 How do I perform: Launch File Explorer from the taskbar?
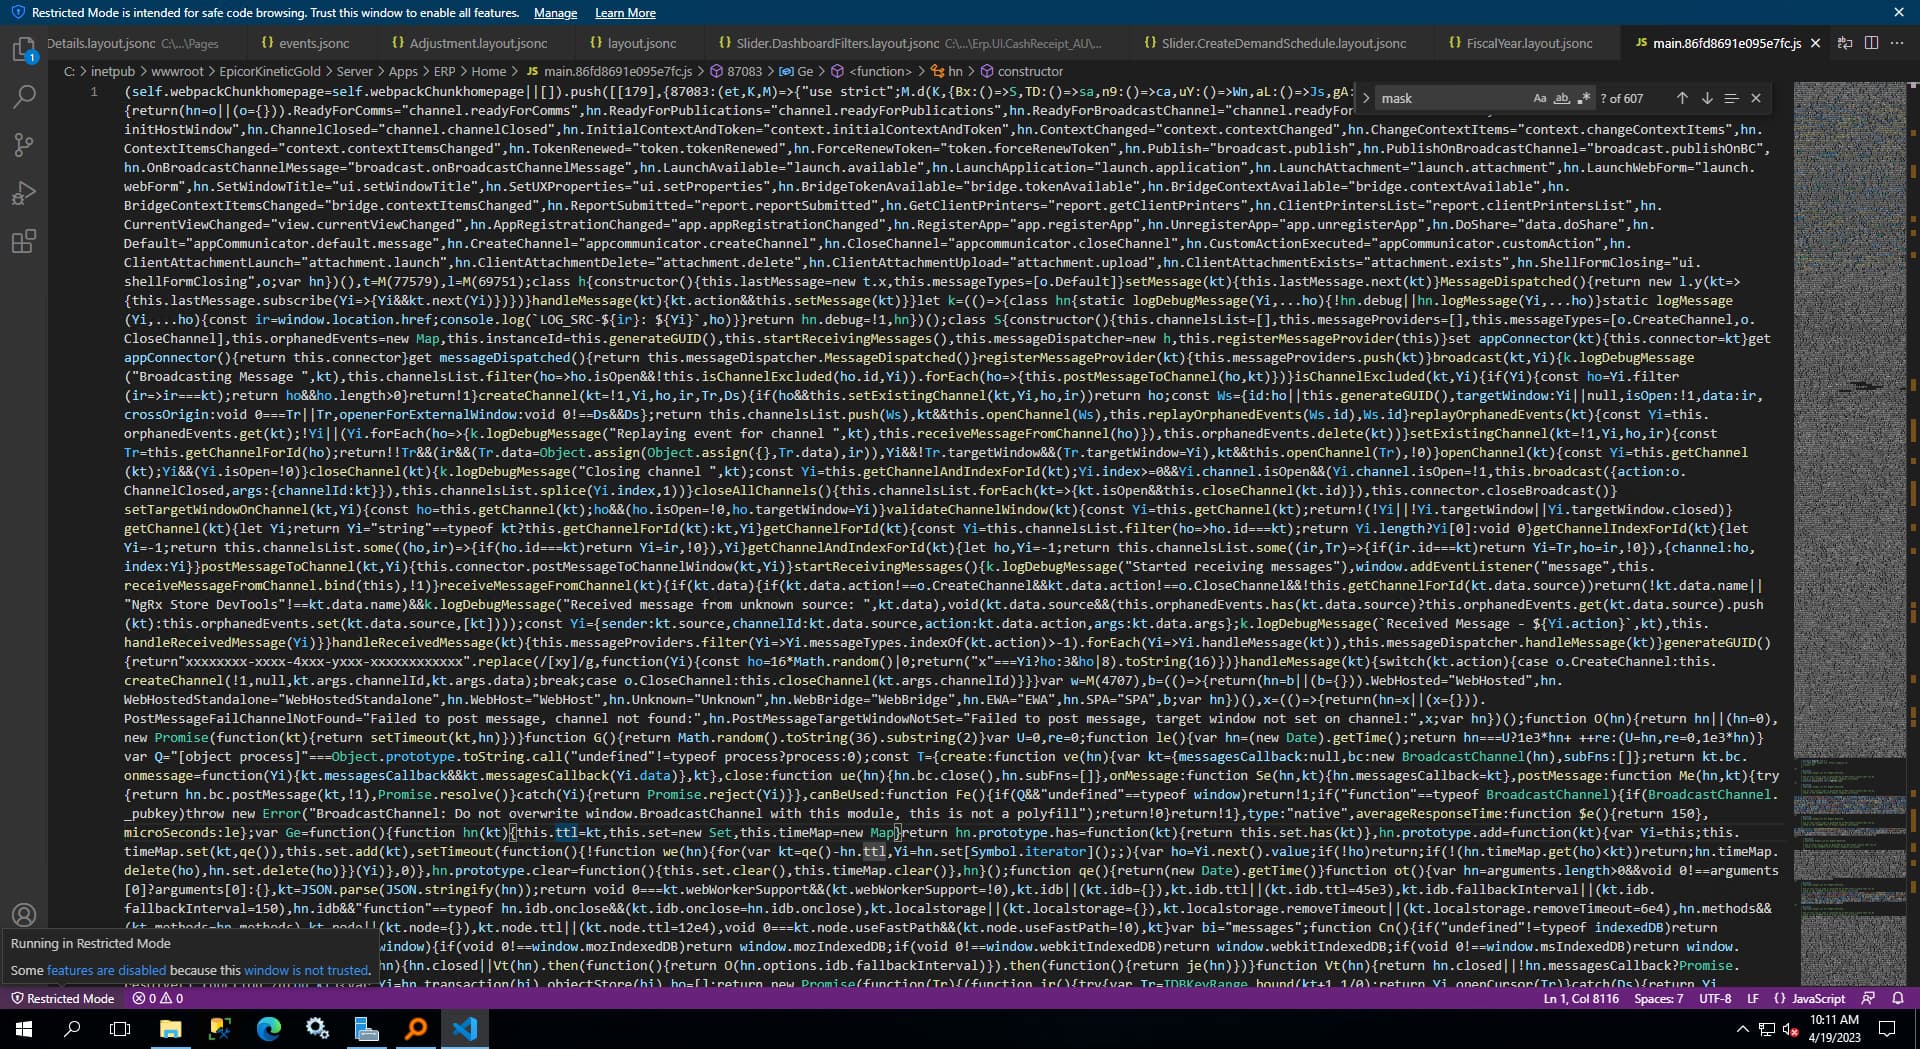(x=170, y=1029)
